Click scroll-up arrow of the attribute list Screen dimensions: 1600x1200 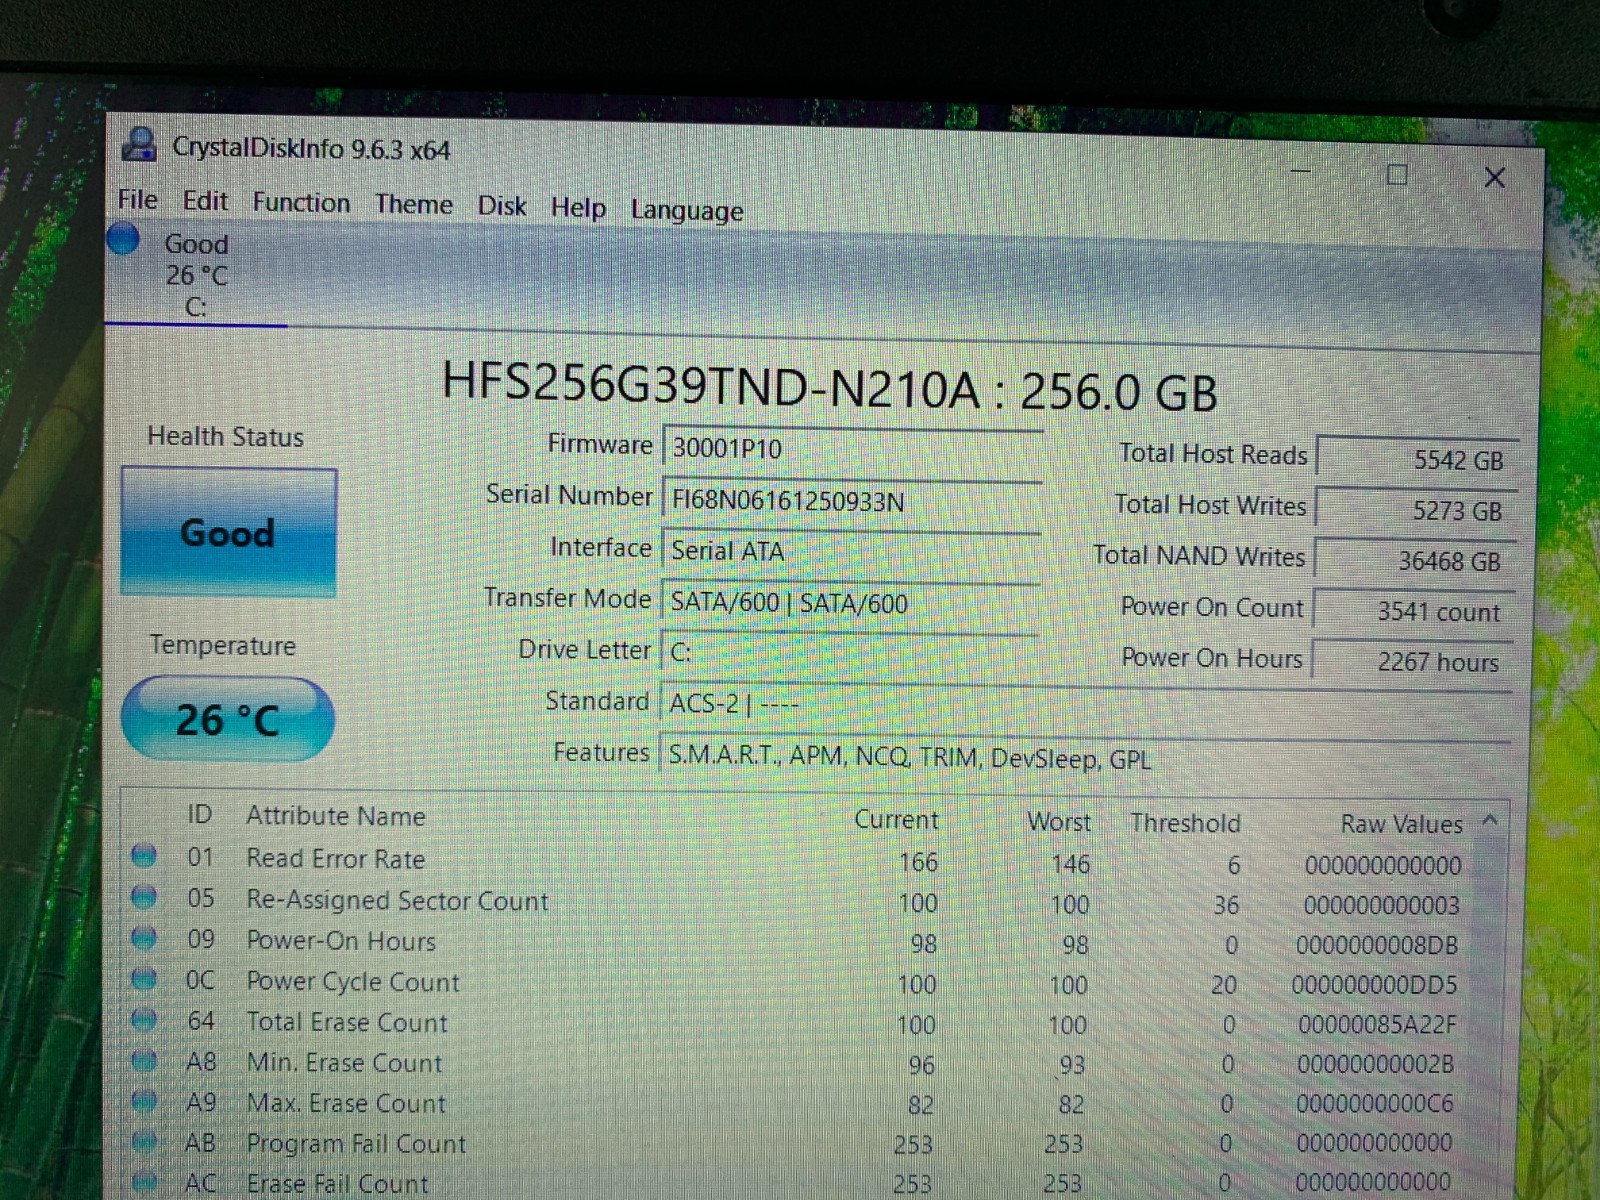[x=1490, y=821]
